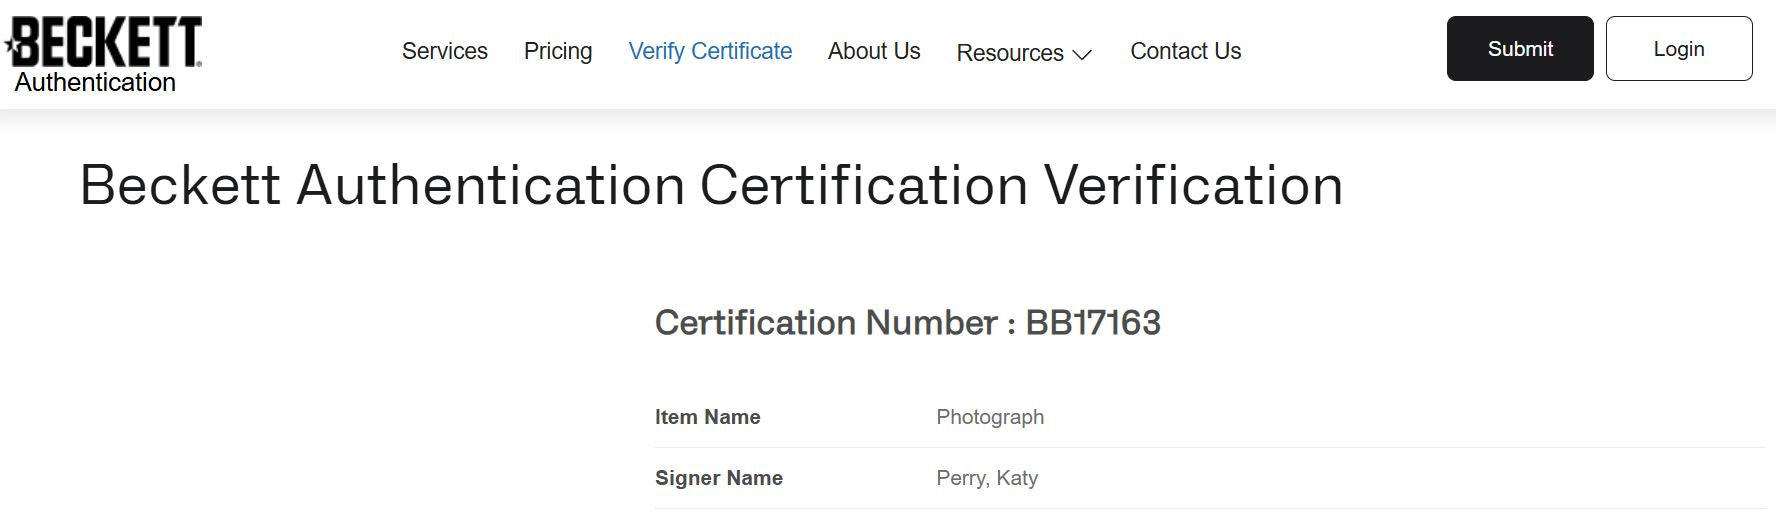This screenshot has width=1776, height=527.
Task: Click the word Verification in the page heading
Action: click(x=1193, y=185)
